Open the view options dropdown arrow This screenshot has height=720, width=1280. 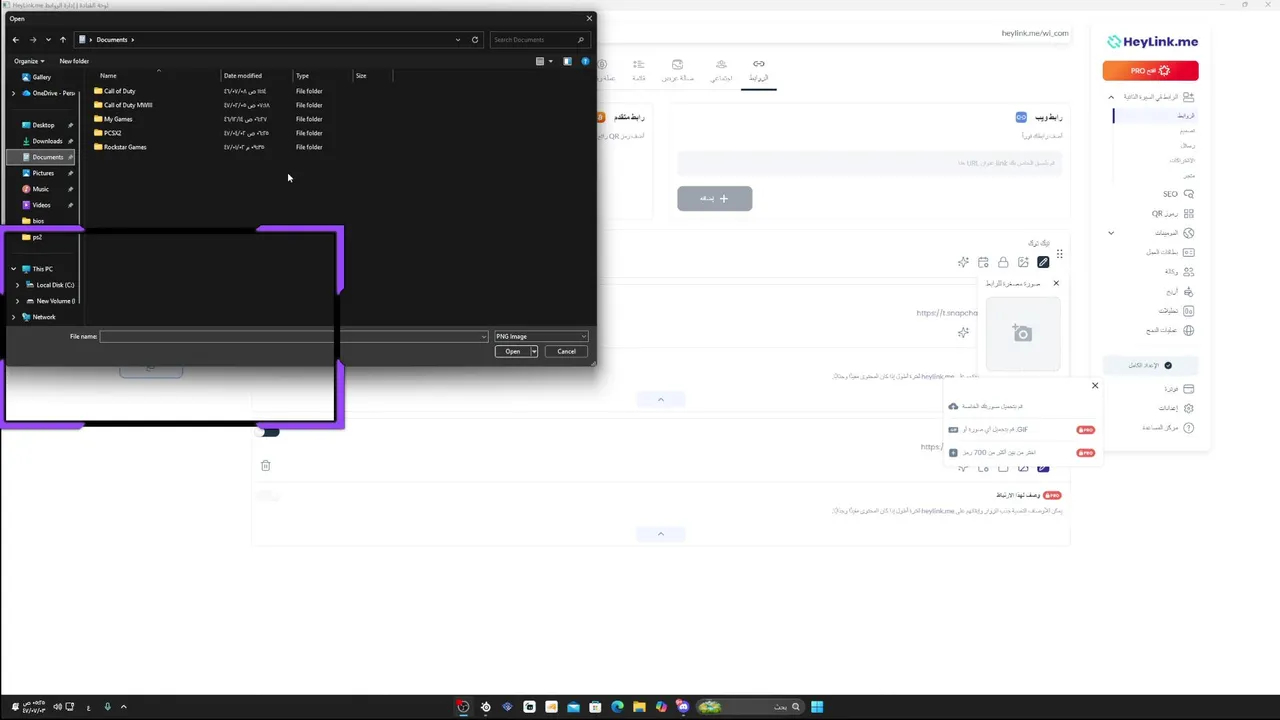550,61
